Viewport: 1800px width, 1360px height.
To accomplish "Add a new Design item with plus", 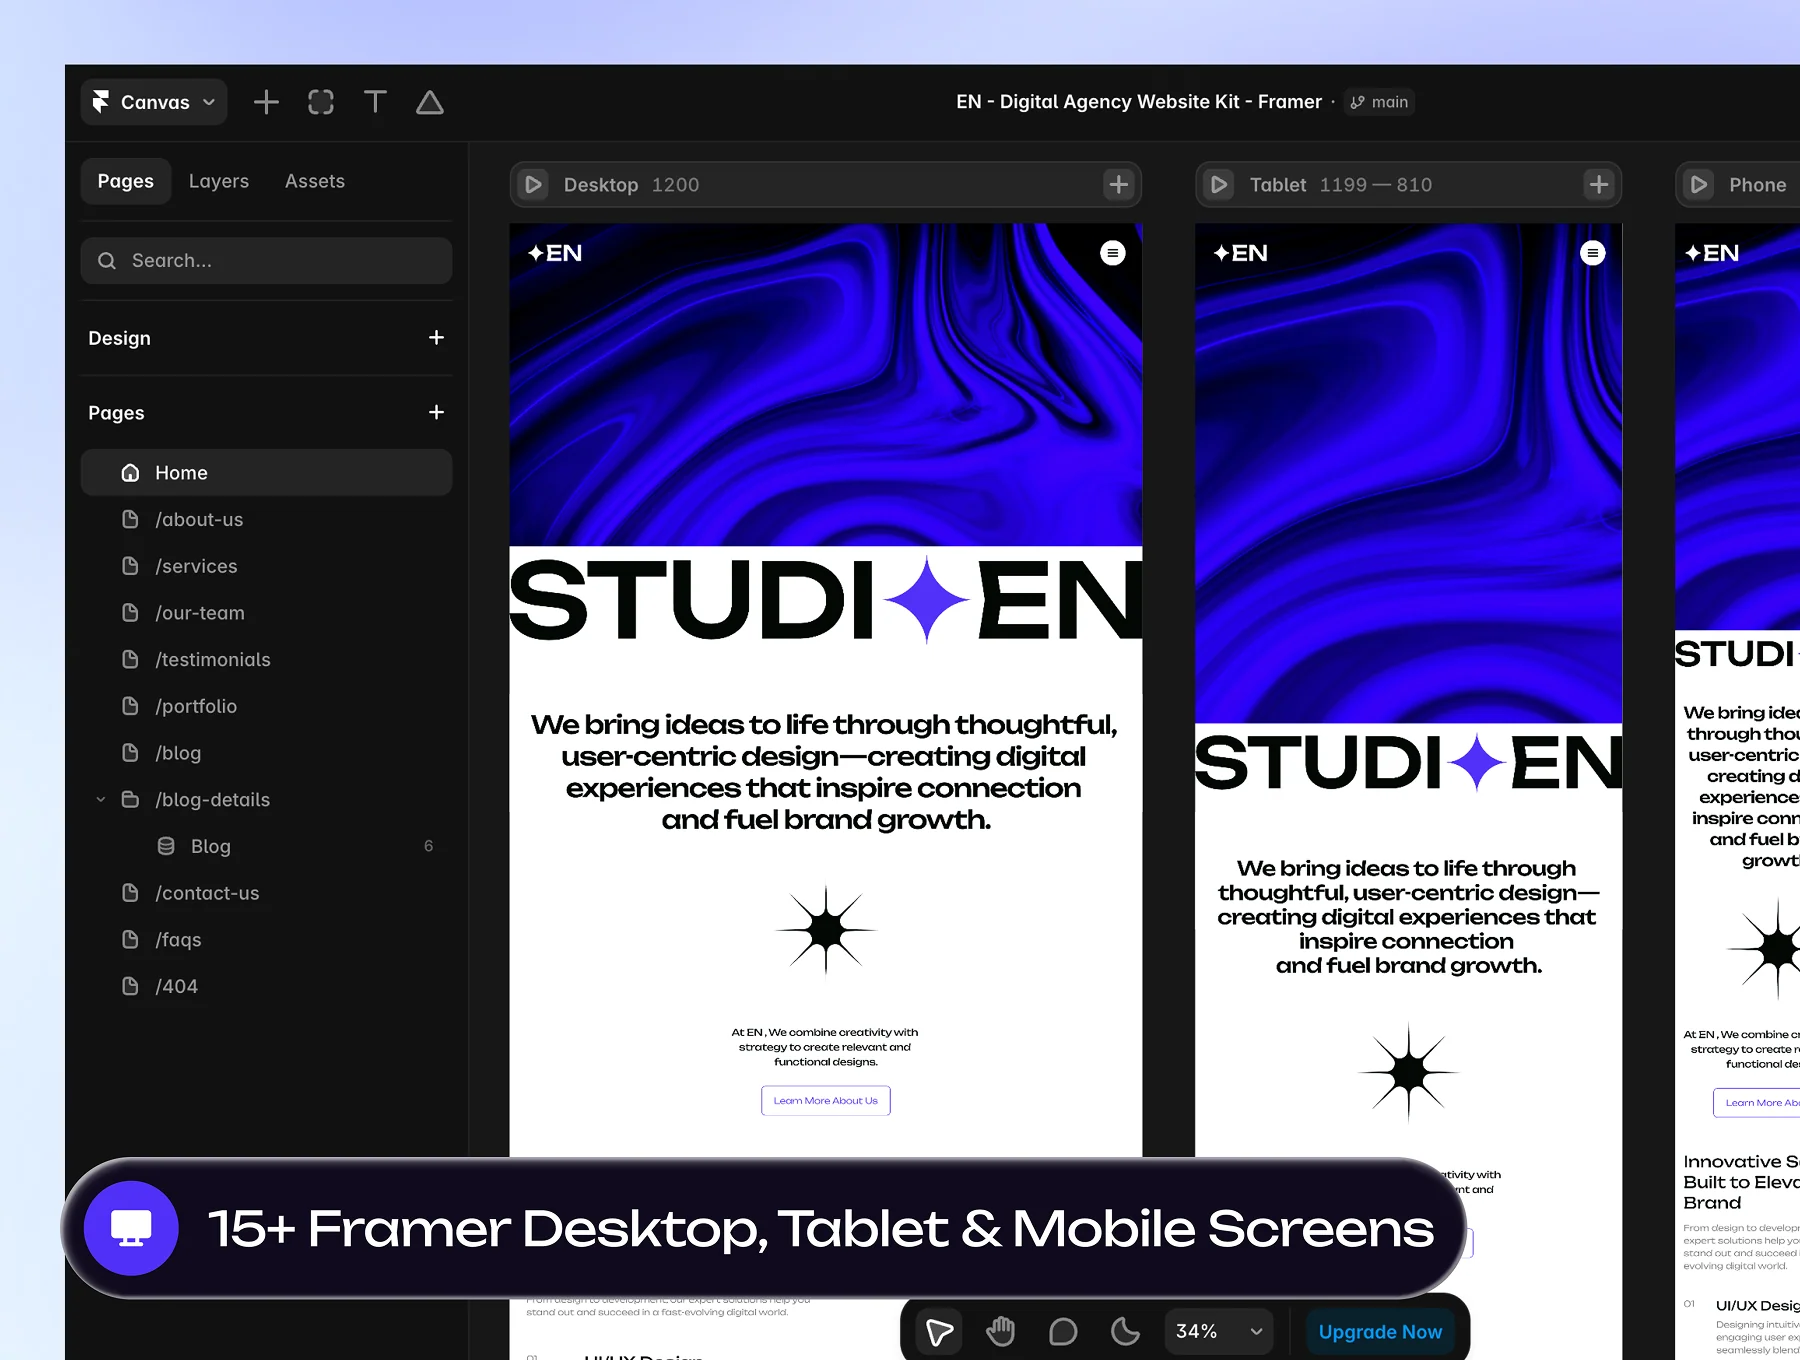I will 436,338.
